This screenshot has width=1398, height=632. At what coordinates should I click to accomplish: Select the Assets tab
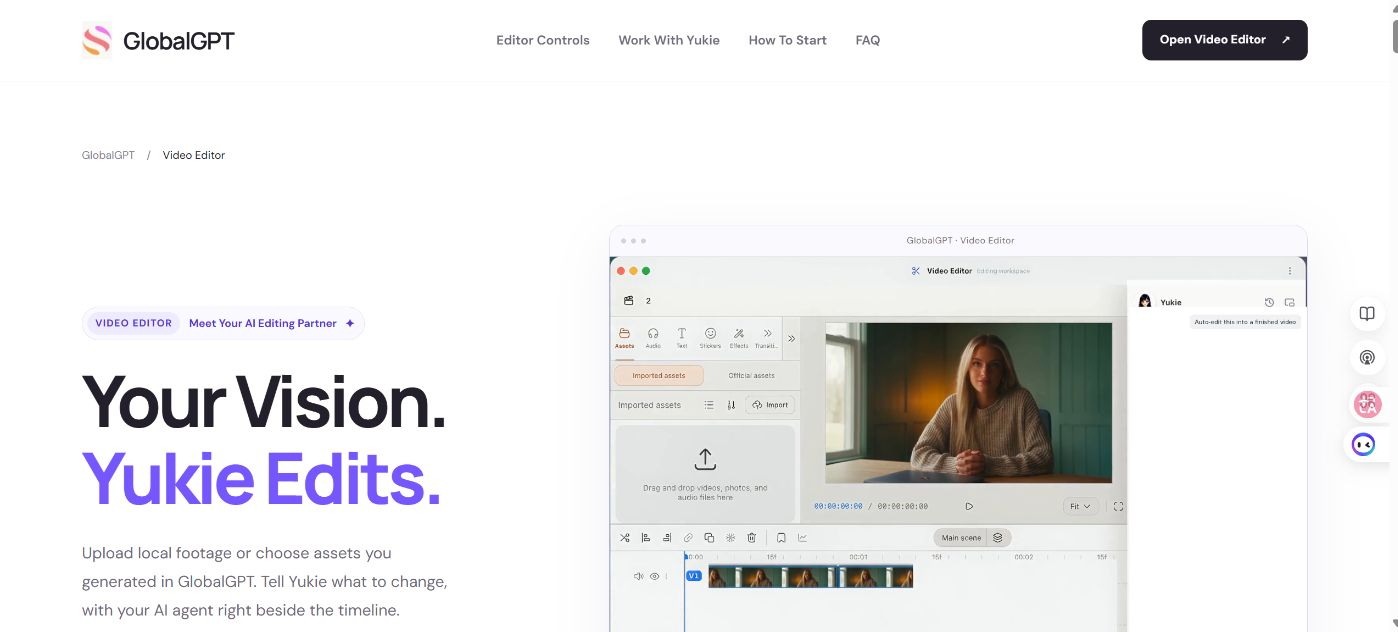625,338
